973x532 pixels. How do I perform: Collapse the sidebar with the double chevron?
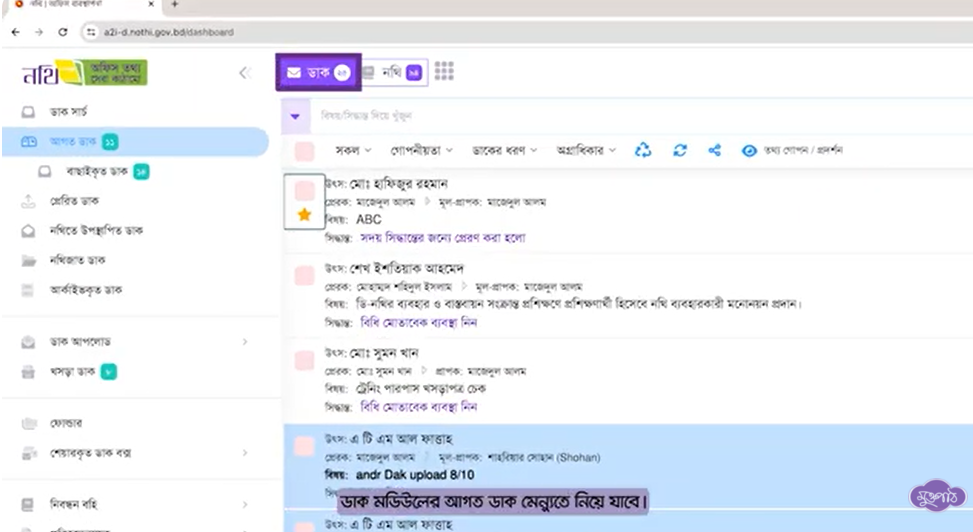pos(244,73)
